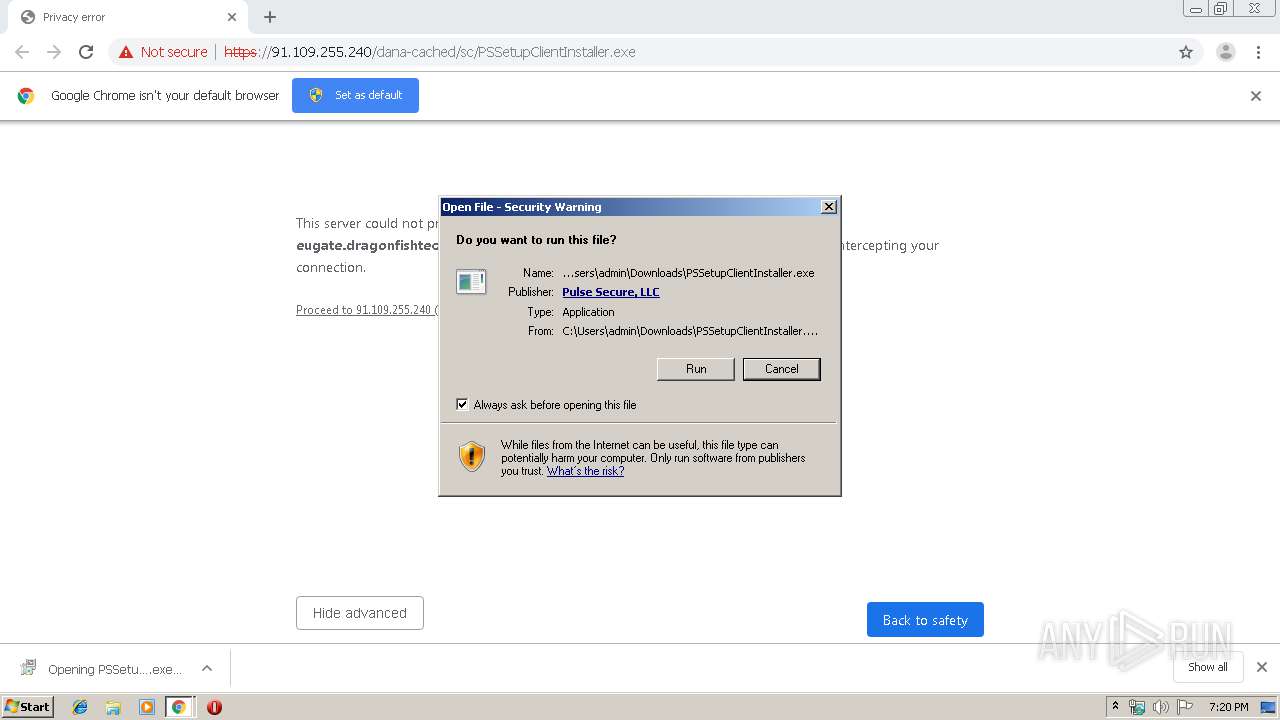Launch Internet Explorer from taskbar
The width and height of the screenshot is (1280, 720).
(80, 707)
